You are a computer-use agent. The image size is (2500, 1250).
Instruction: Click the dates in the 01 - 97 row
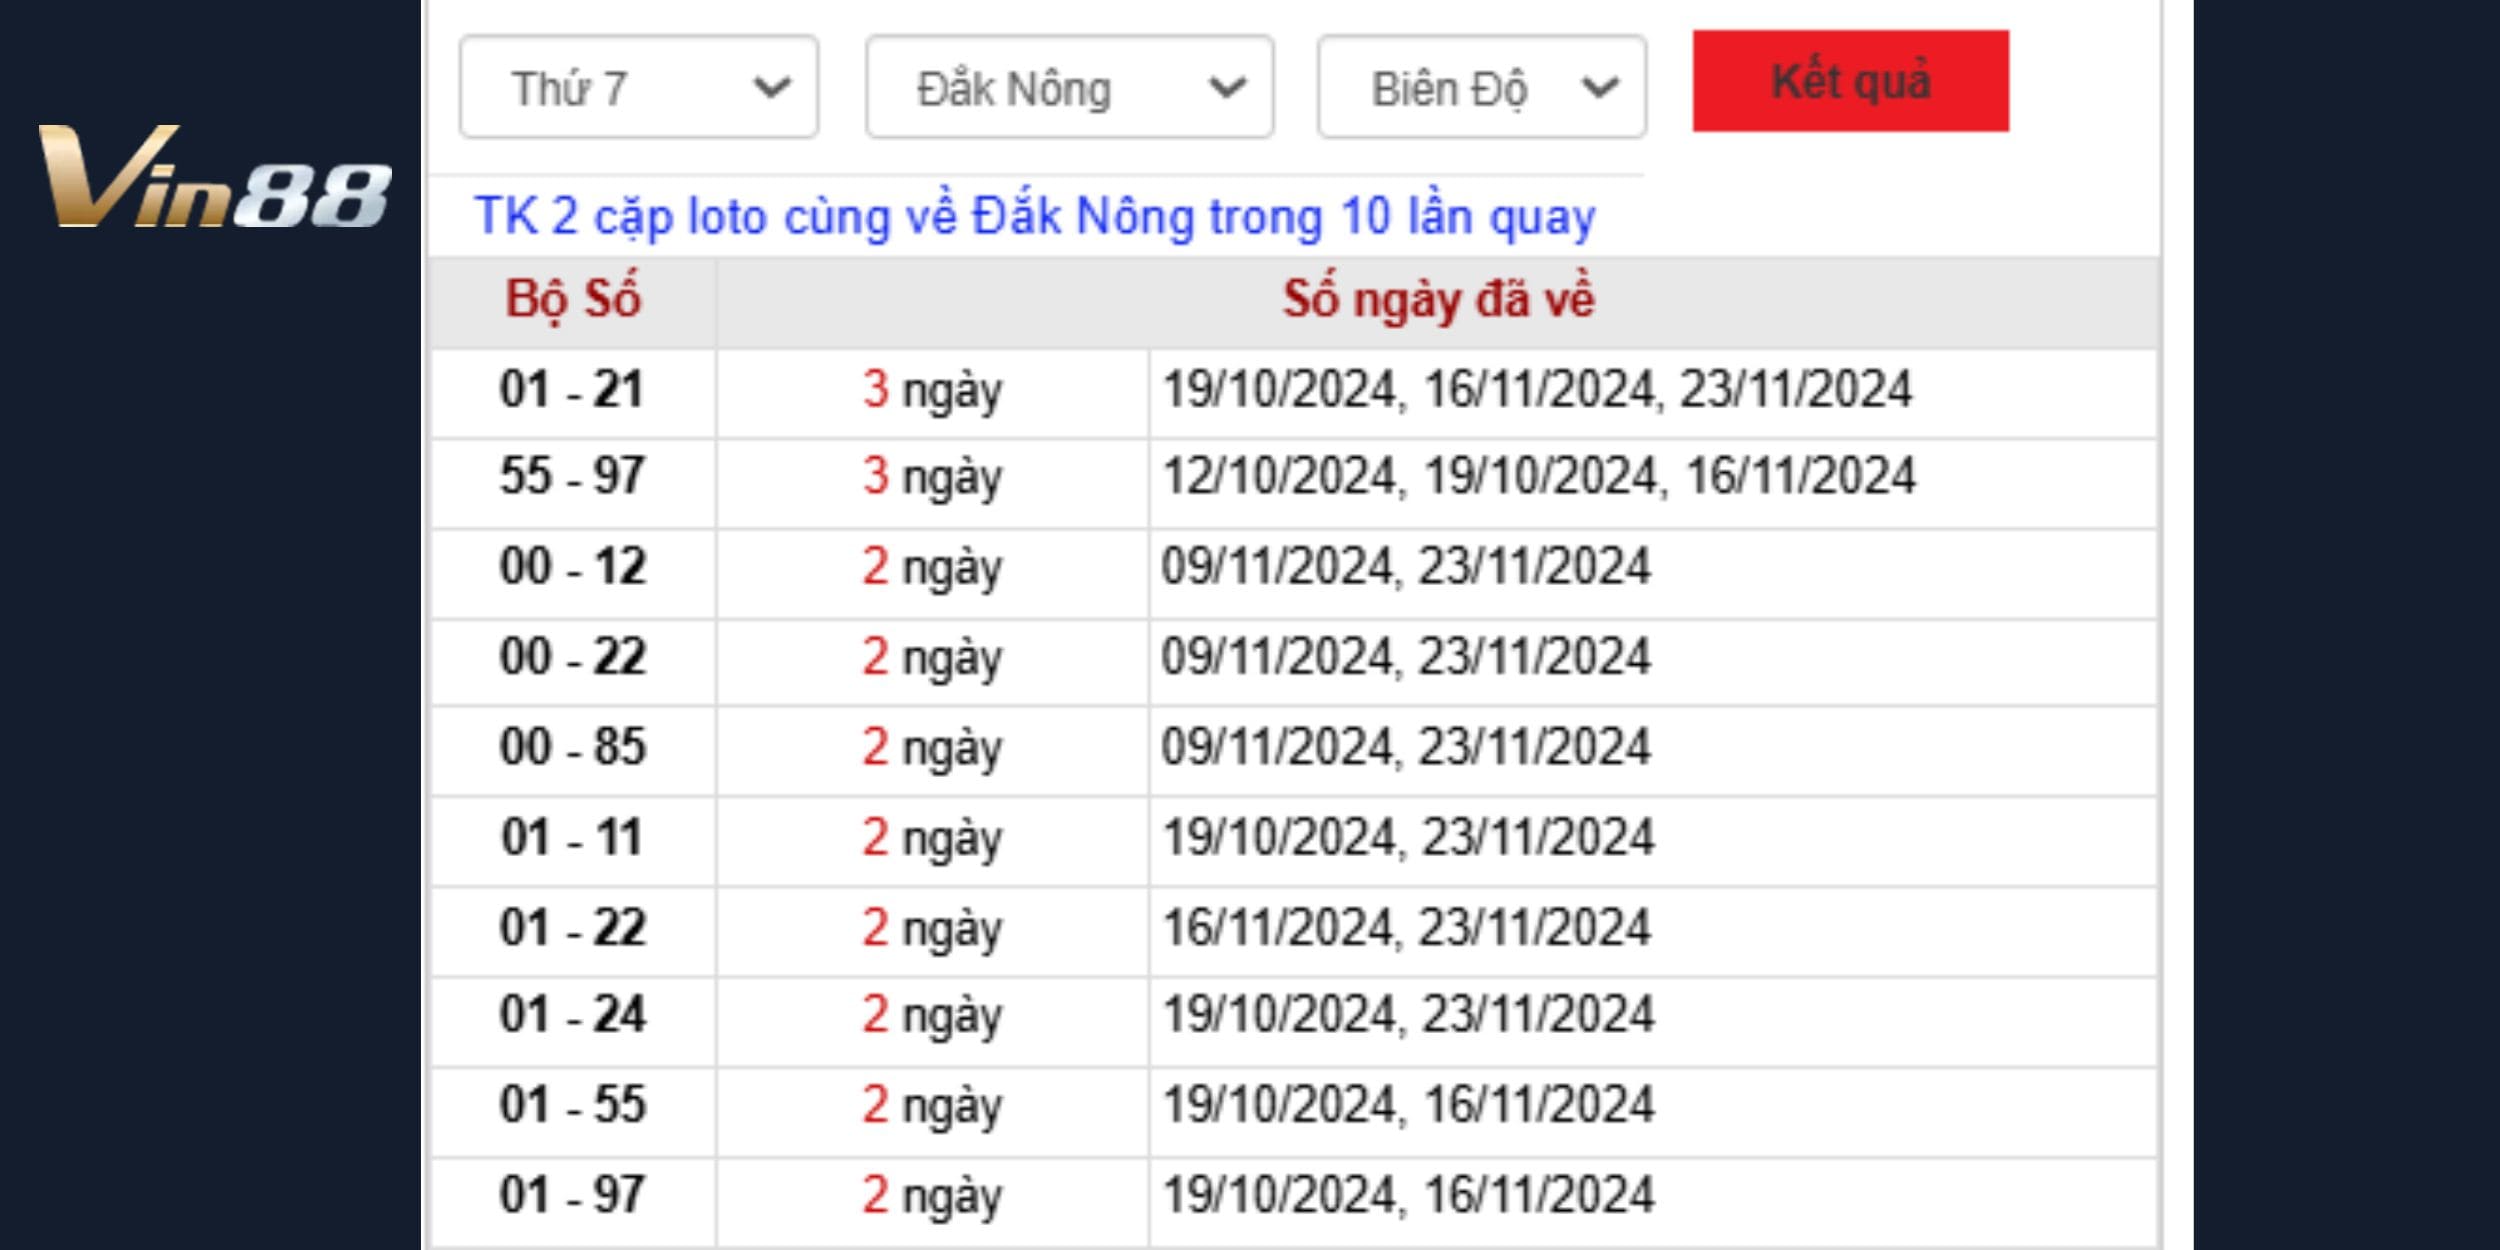pyautogui.click(x=1408, y=1195)
